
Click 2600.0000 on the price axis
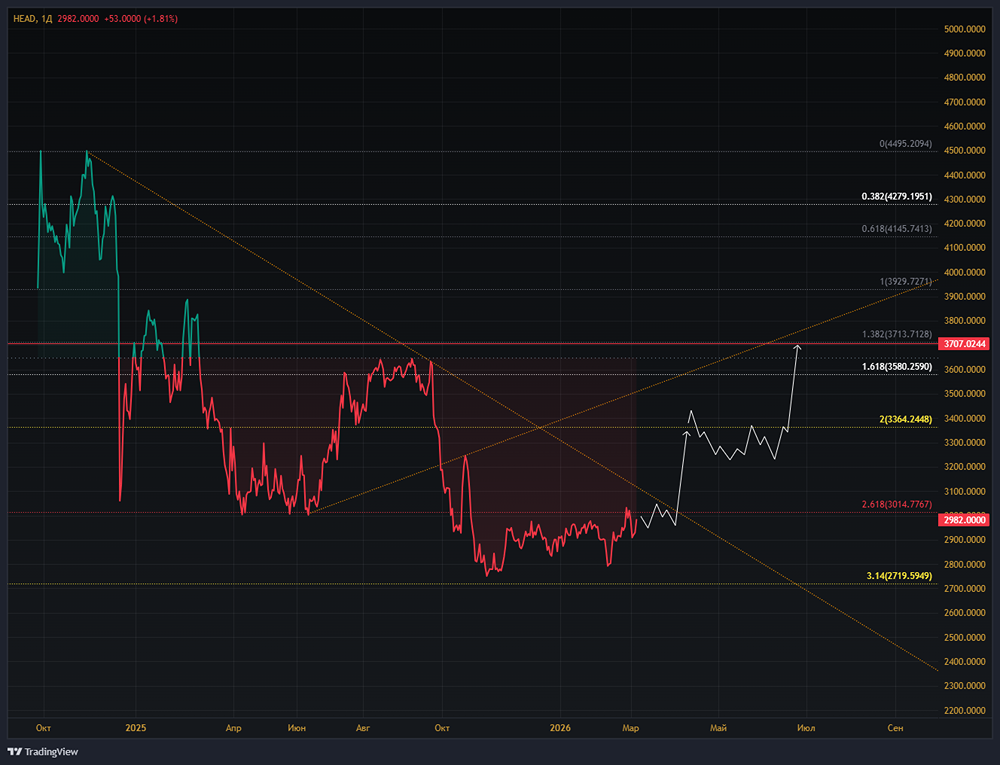(965, 613)
